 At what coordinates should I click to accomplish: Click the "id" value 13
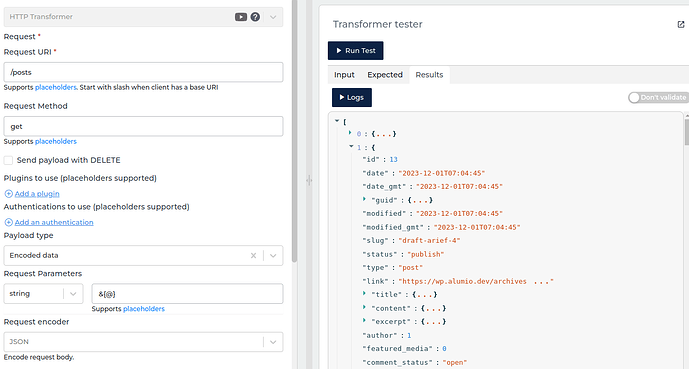tap(393, 159)
